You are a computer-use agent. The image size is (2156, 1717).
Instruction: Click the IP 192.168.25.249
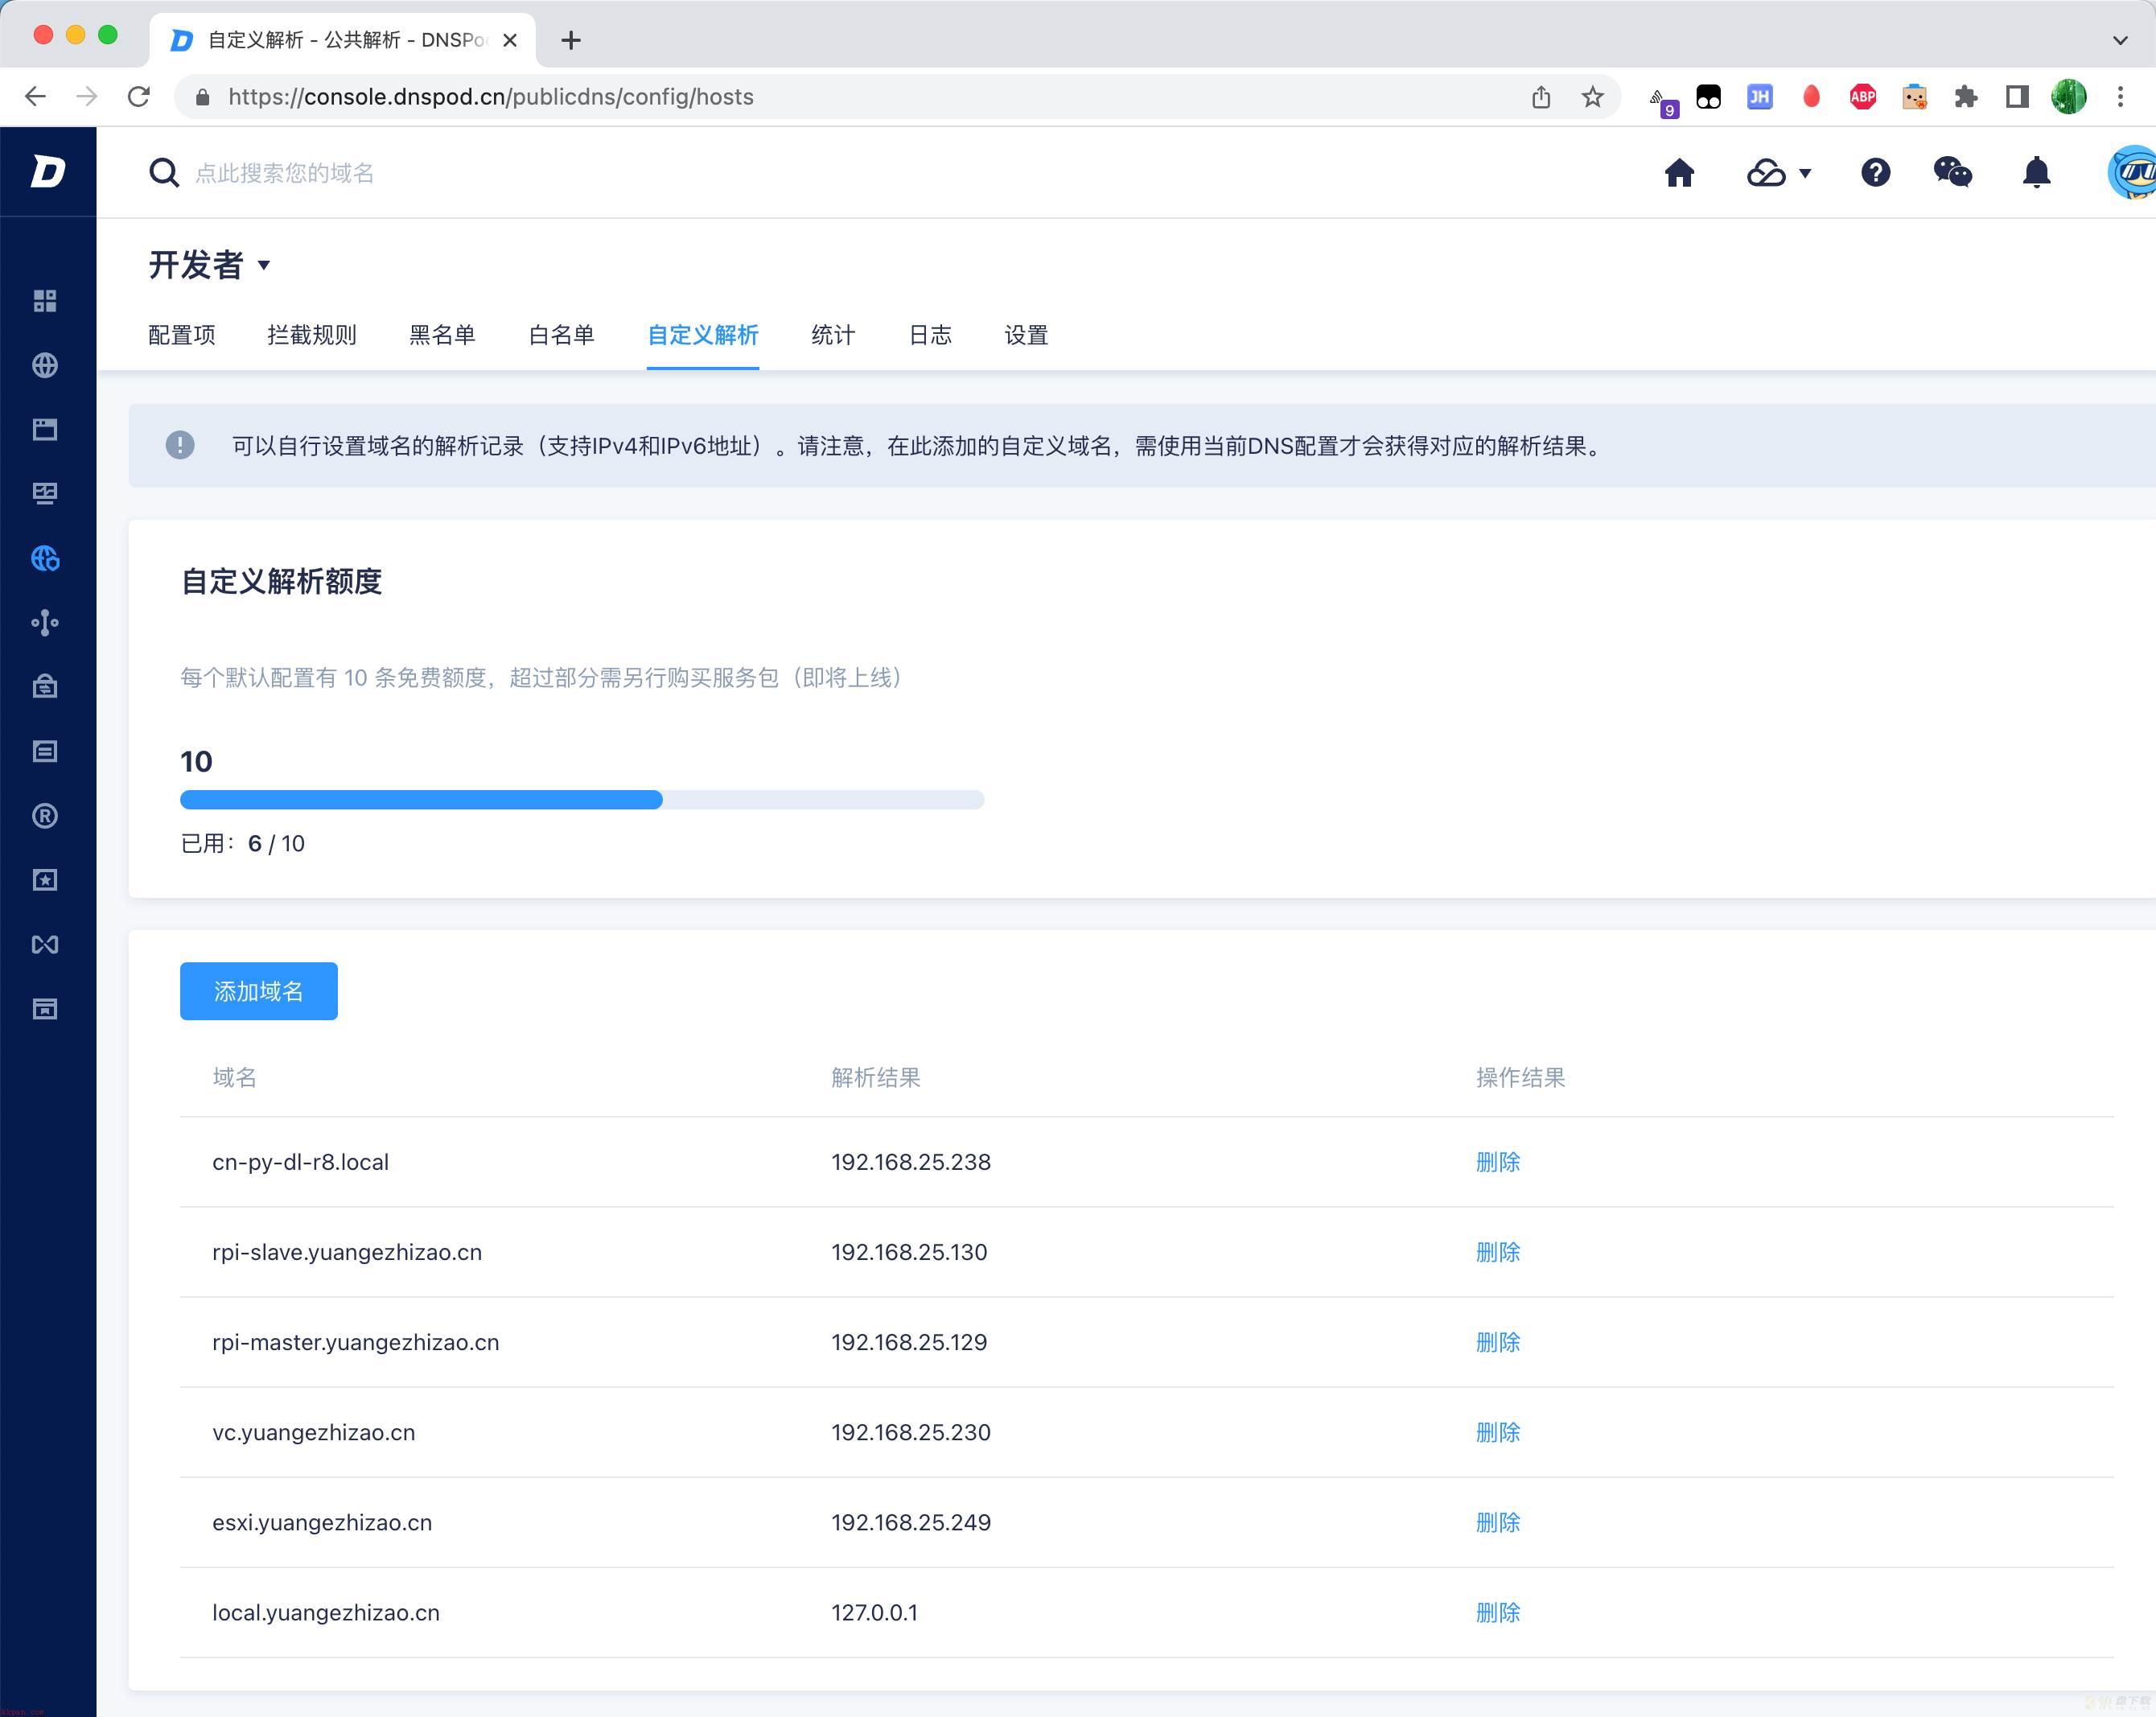pos(911,1522)
